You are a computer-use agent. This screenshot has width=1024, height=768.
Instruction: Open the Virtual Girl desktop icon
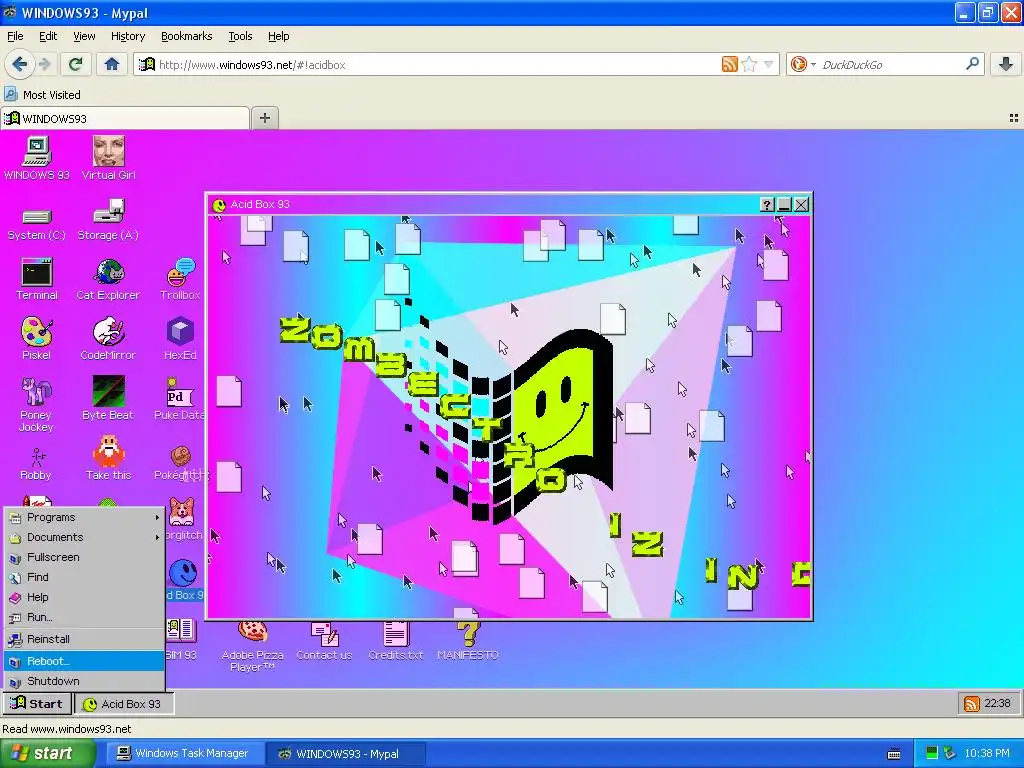pos(108,157)
